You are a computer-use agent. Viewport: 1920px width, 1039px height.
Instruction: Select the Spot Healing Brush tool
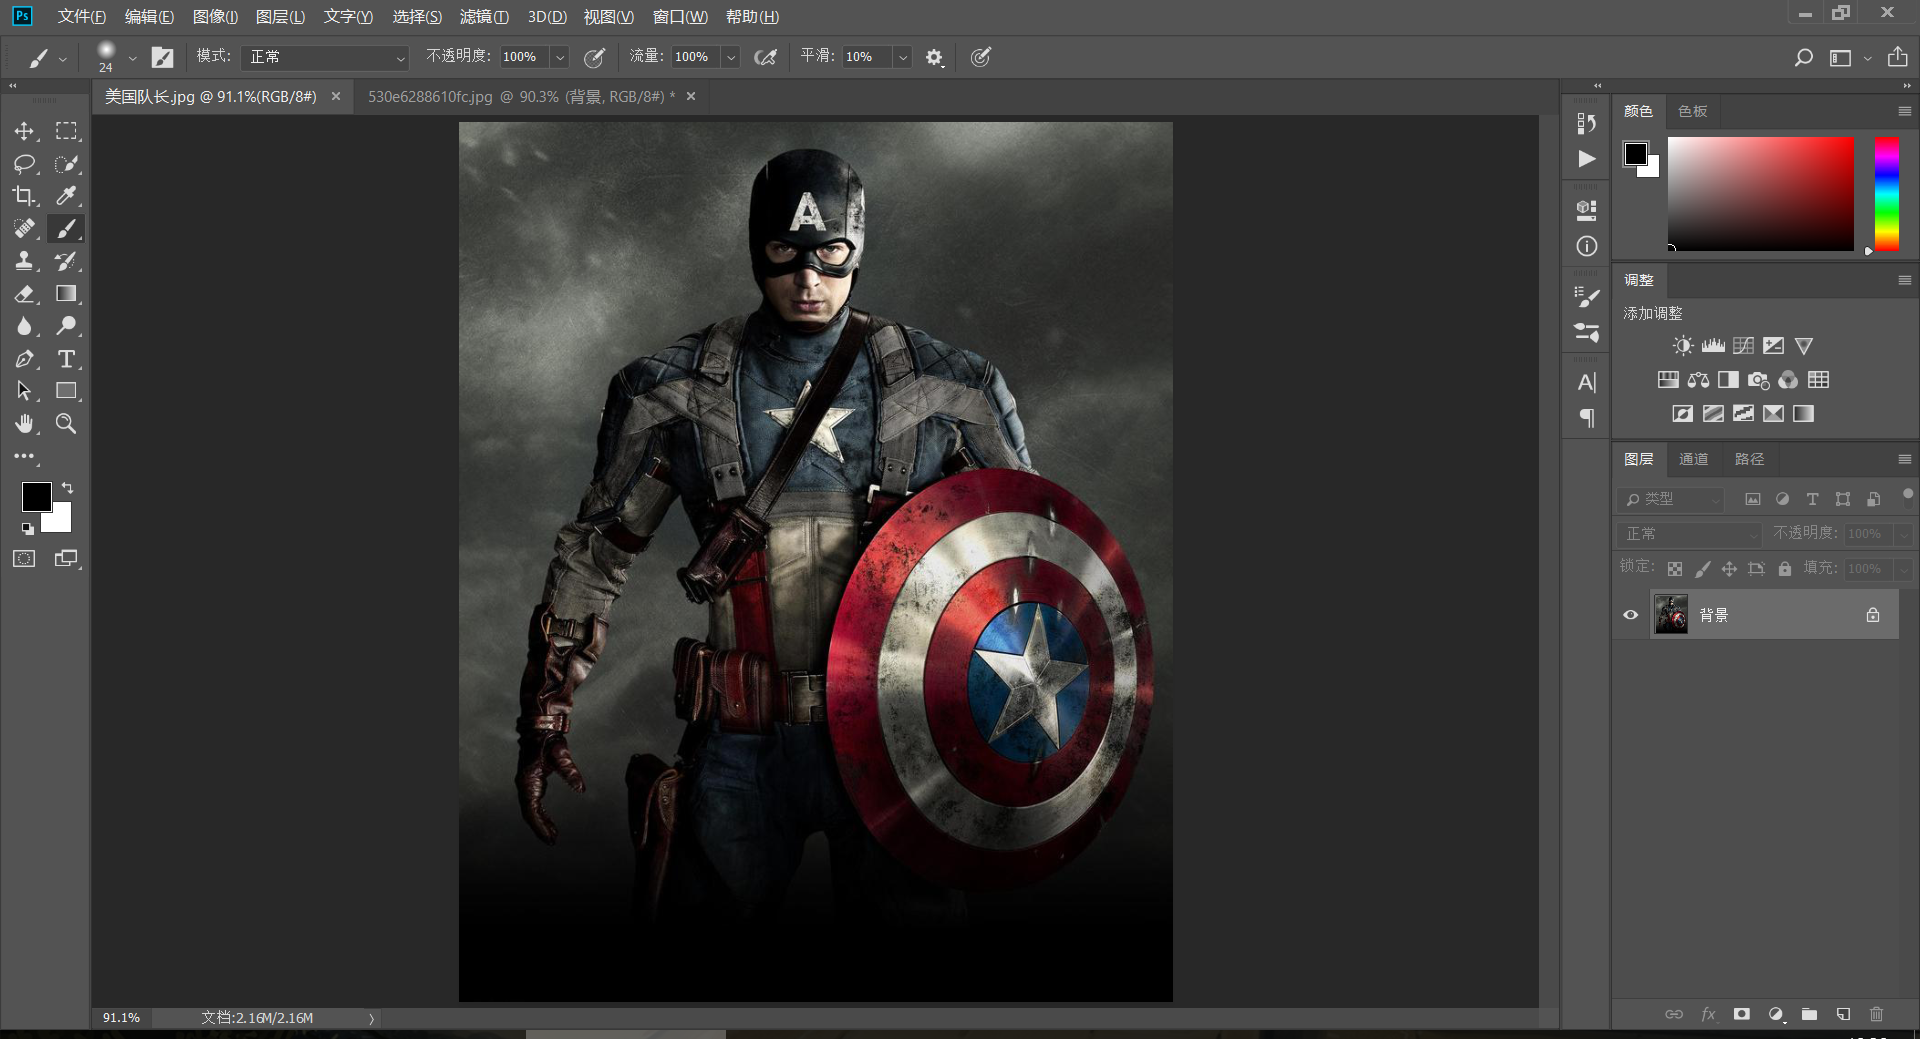[24, 229]
